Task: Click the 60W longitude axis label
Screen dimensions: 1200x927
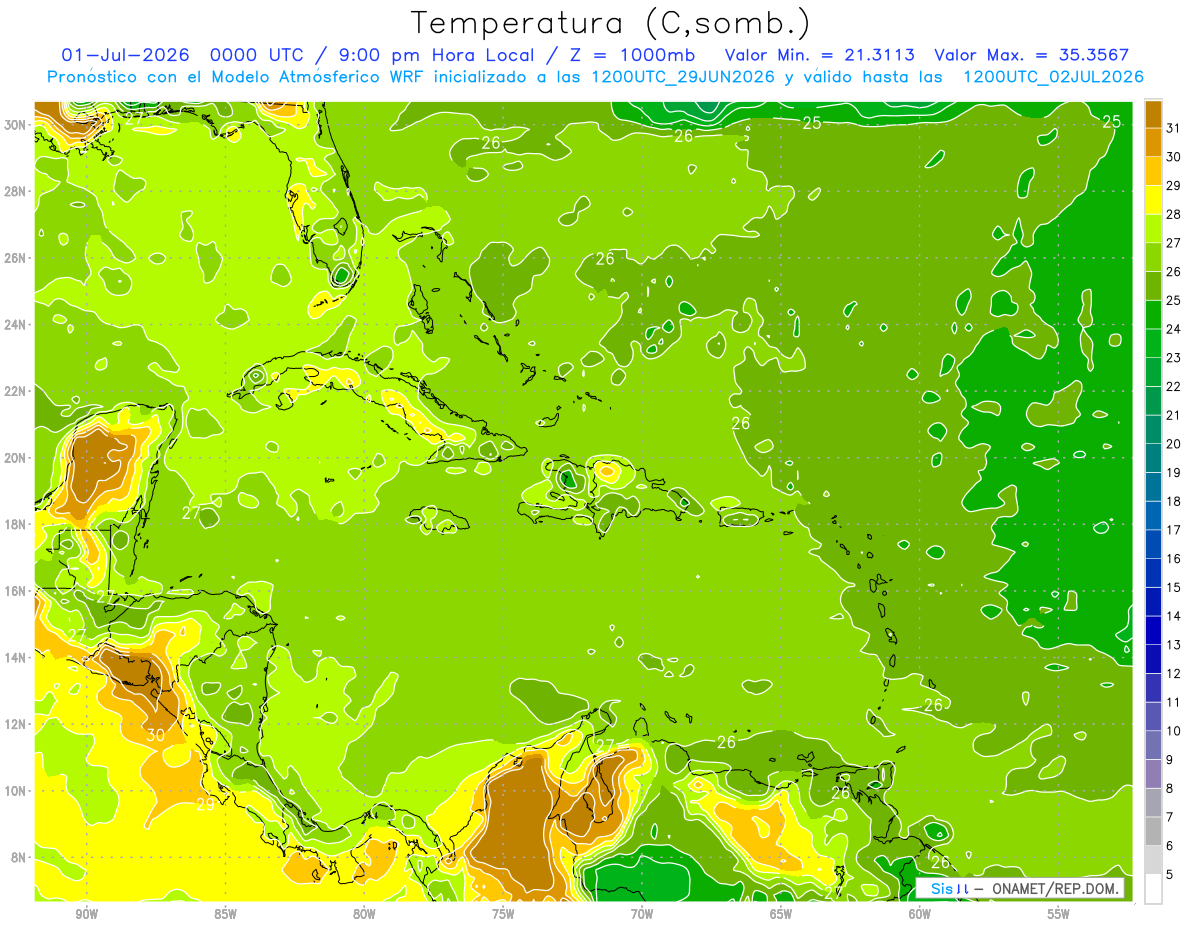Action: pos(920,914)
